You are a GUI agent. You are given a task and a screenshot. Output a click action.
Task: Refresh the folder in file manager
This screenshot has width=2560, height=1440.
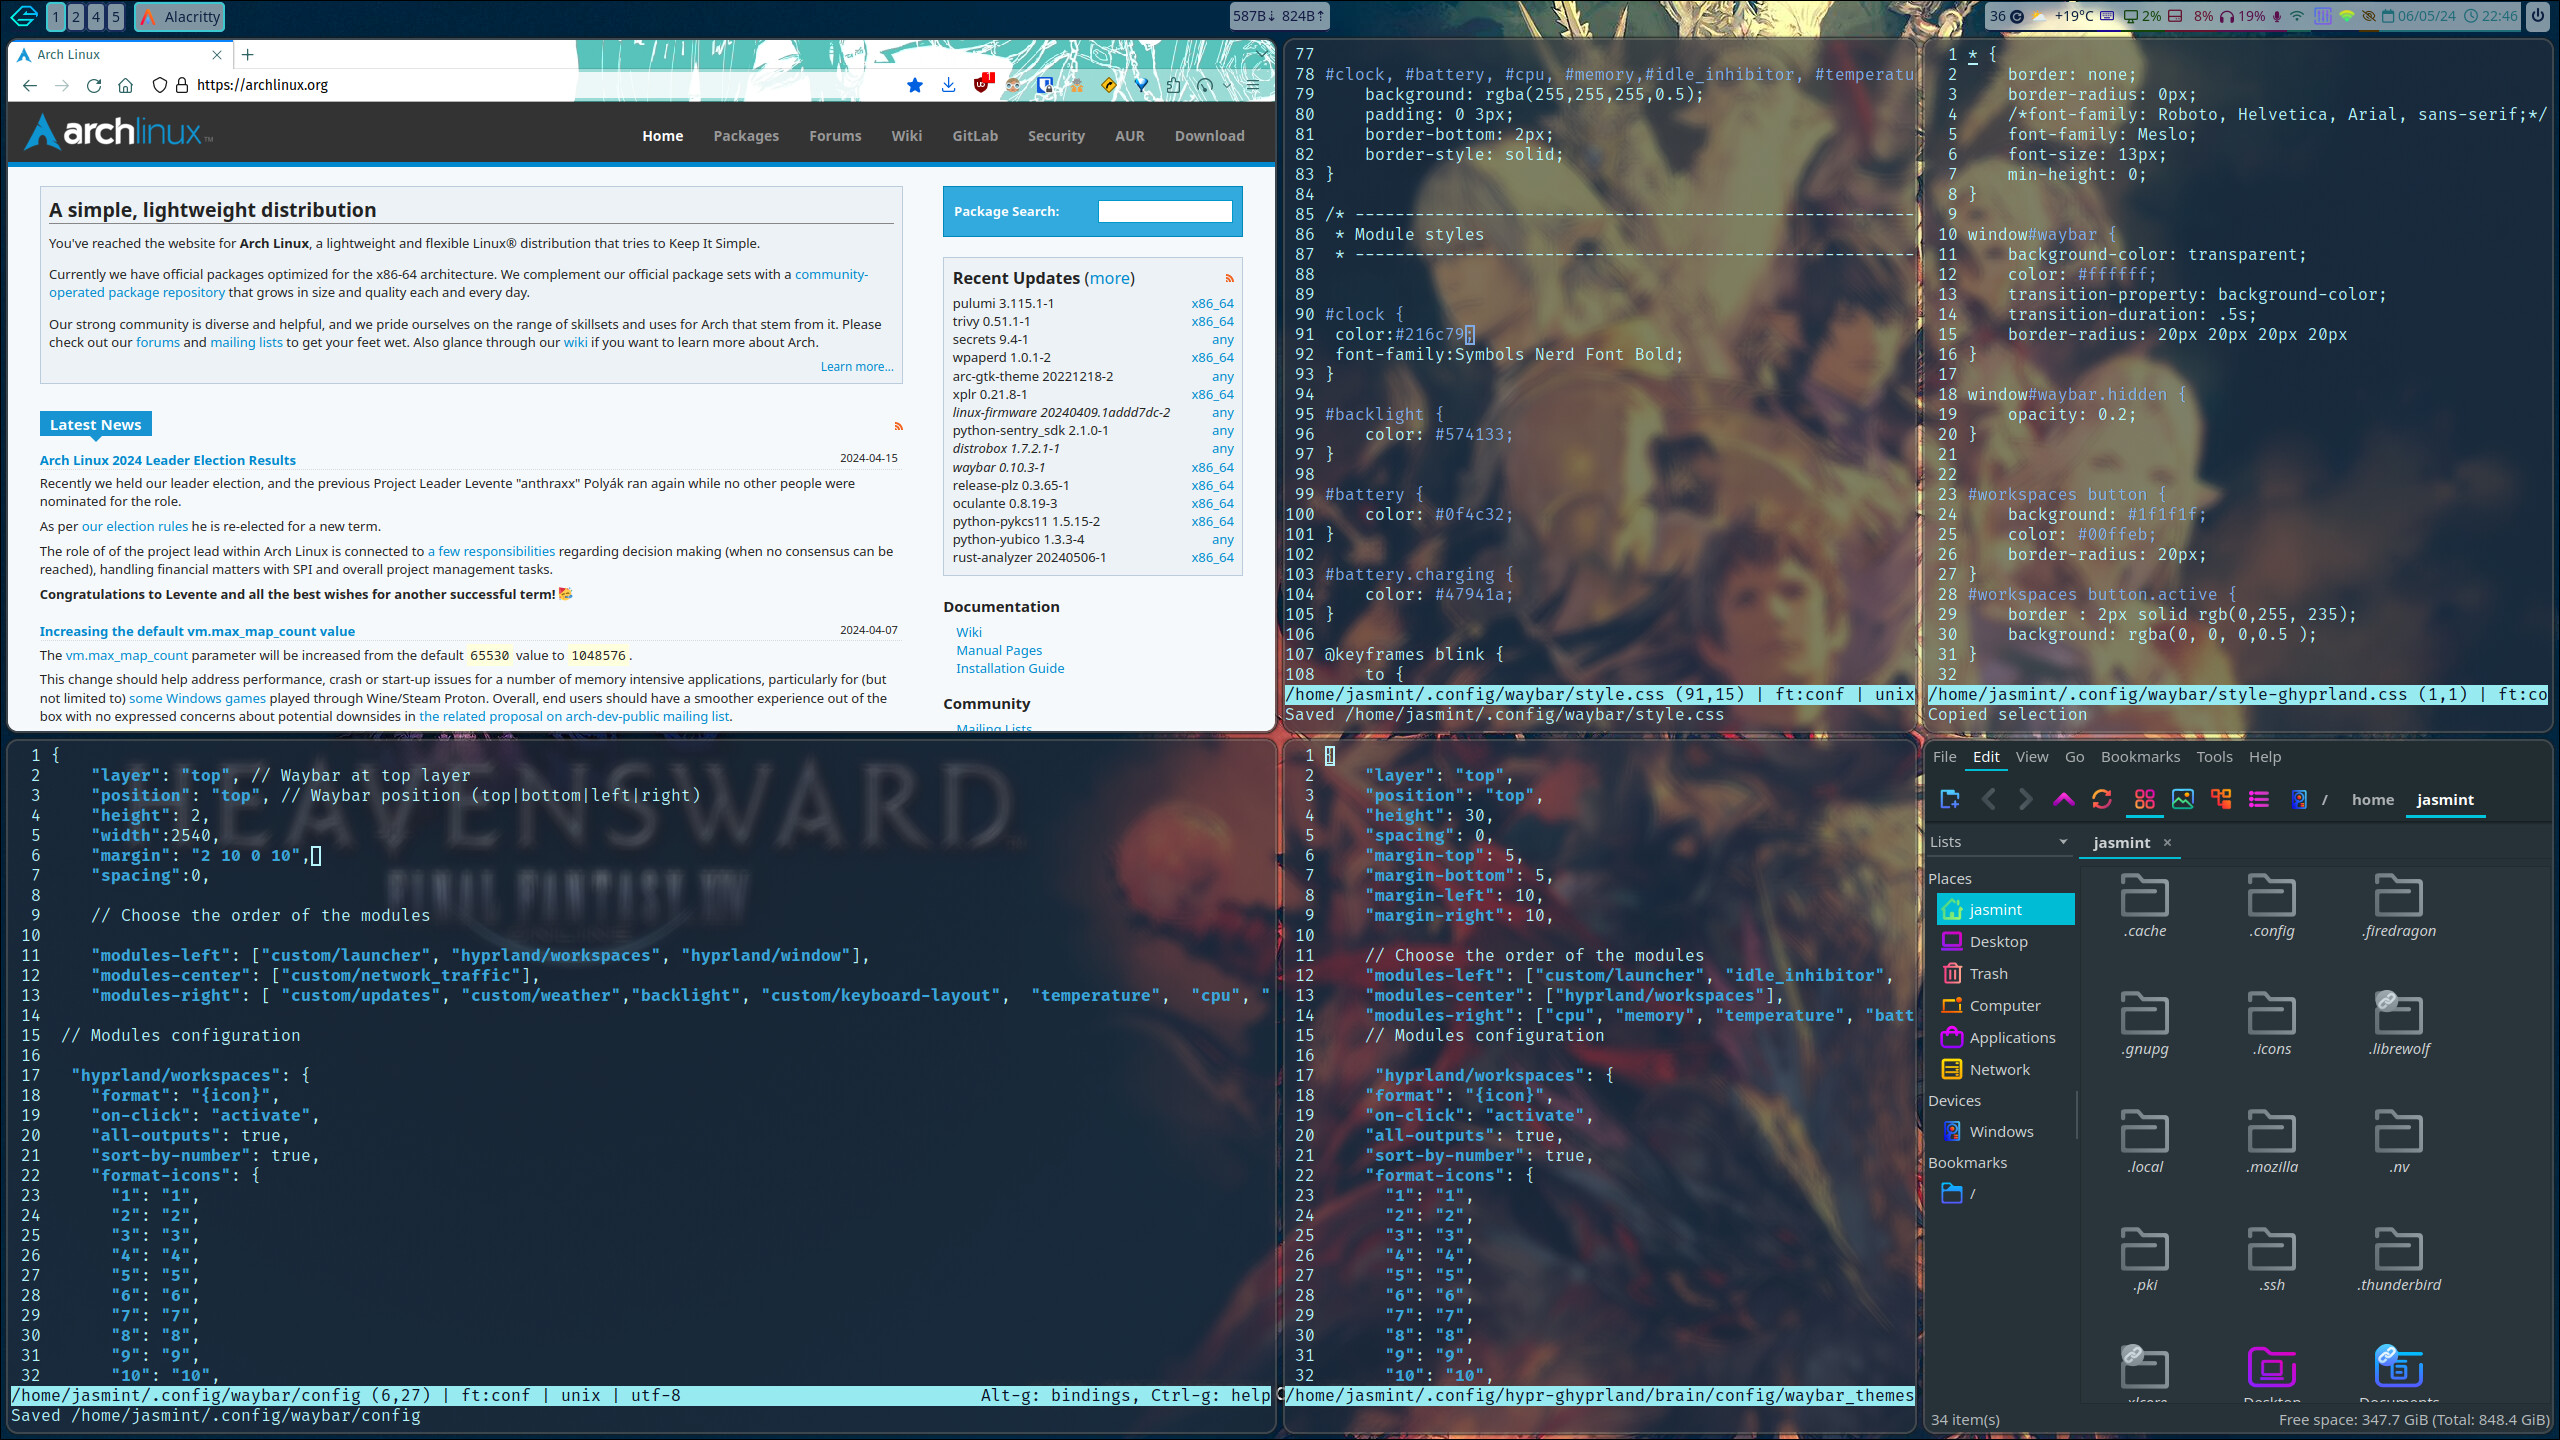2102,799
